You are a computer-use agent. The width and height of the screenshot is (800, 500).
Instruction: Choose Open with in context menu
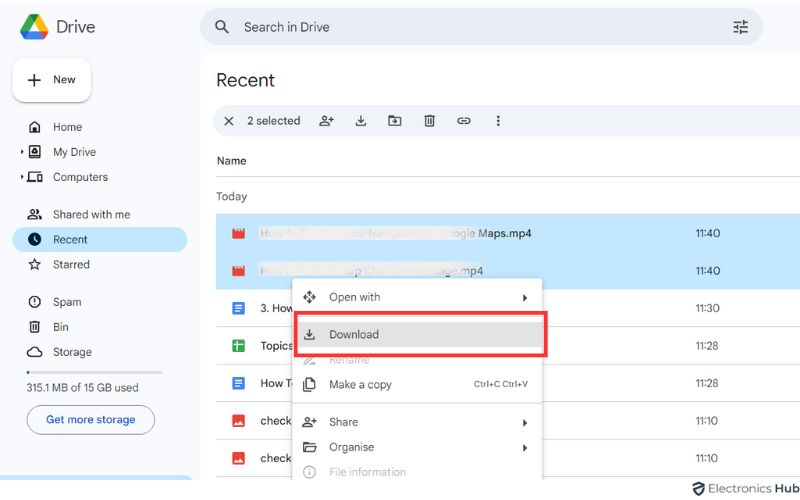[417, 297]
